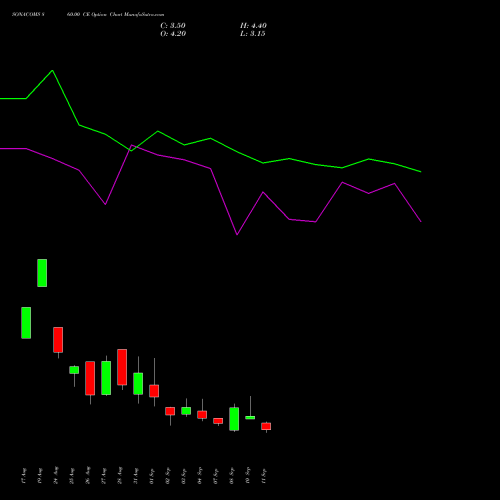This screenshot has height=500, width=500.
Task: Select the 01 Sep date label
Action: (x=152, y=476)
